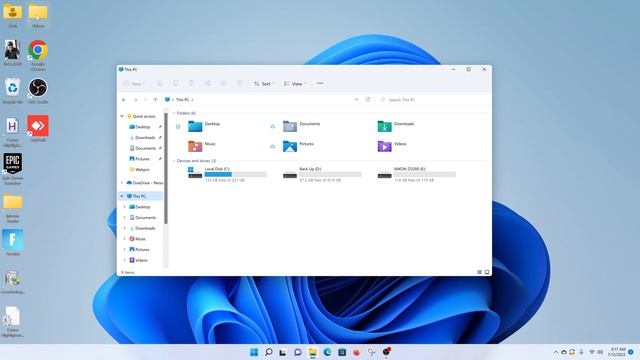Open the Sort dropdown

pos(264,84)
